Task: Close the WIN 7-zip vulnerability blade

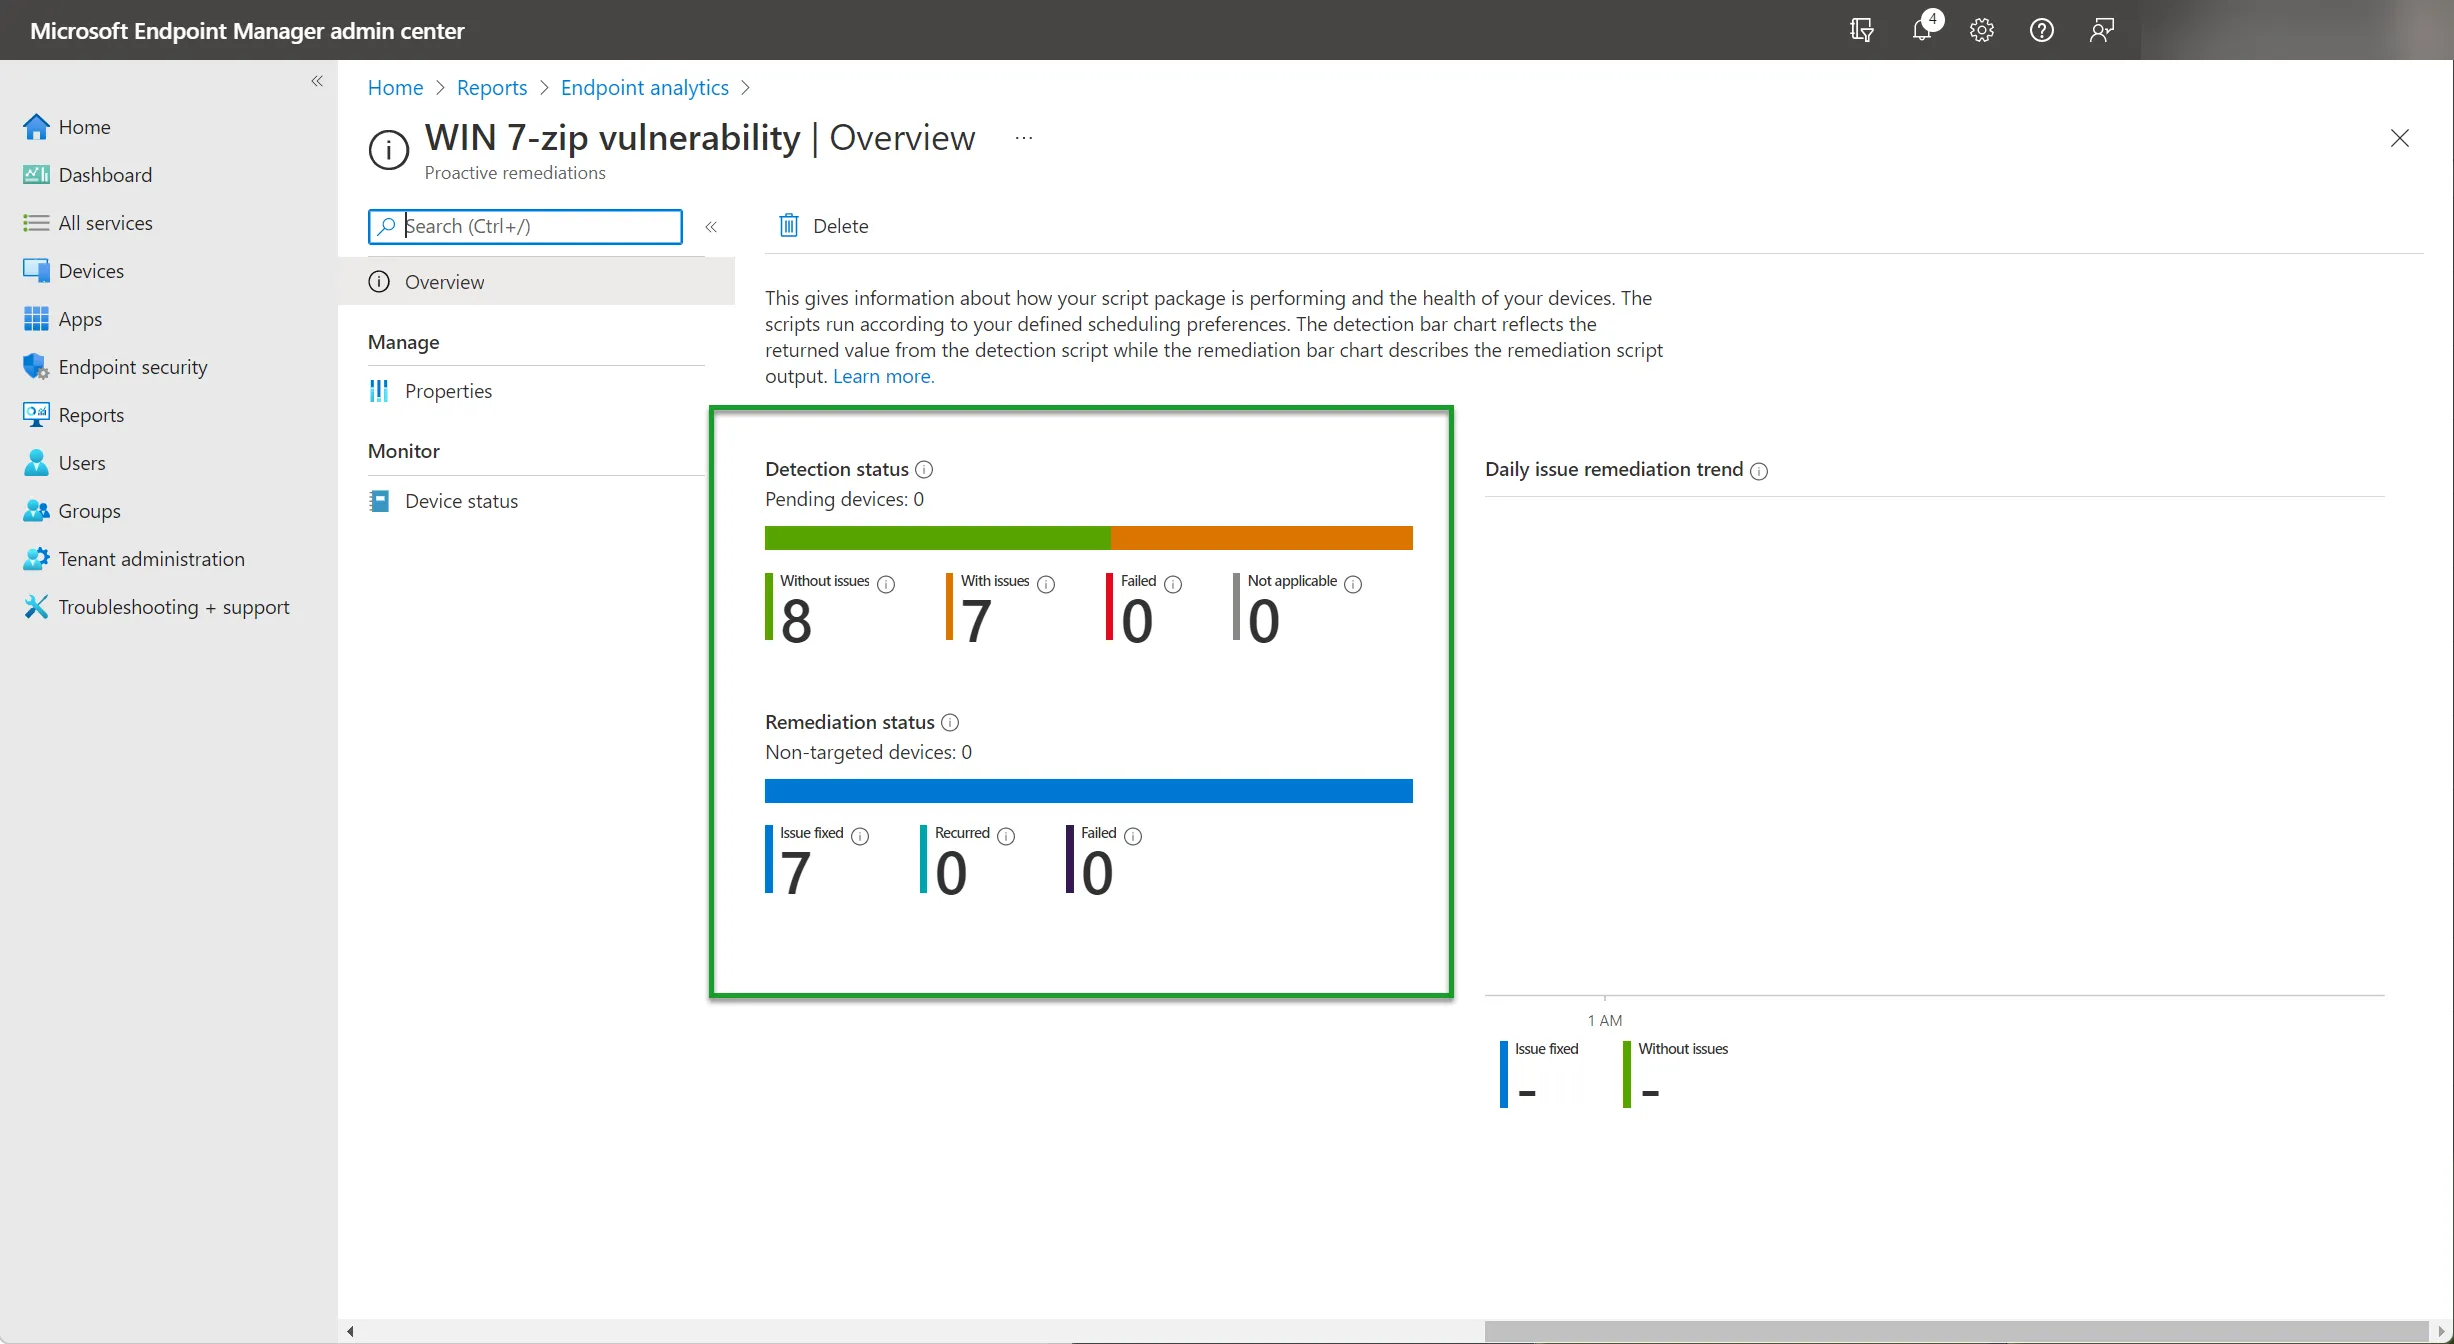Action: point(2399,138)
